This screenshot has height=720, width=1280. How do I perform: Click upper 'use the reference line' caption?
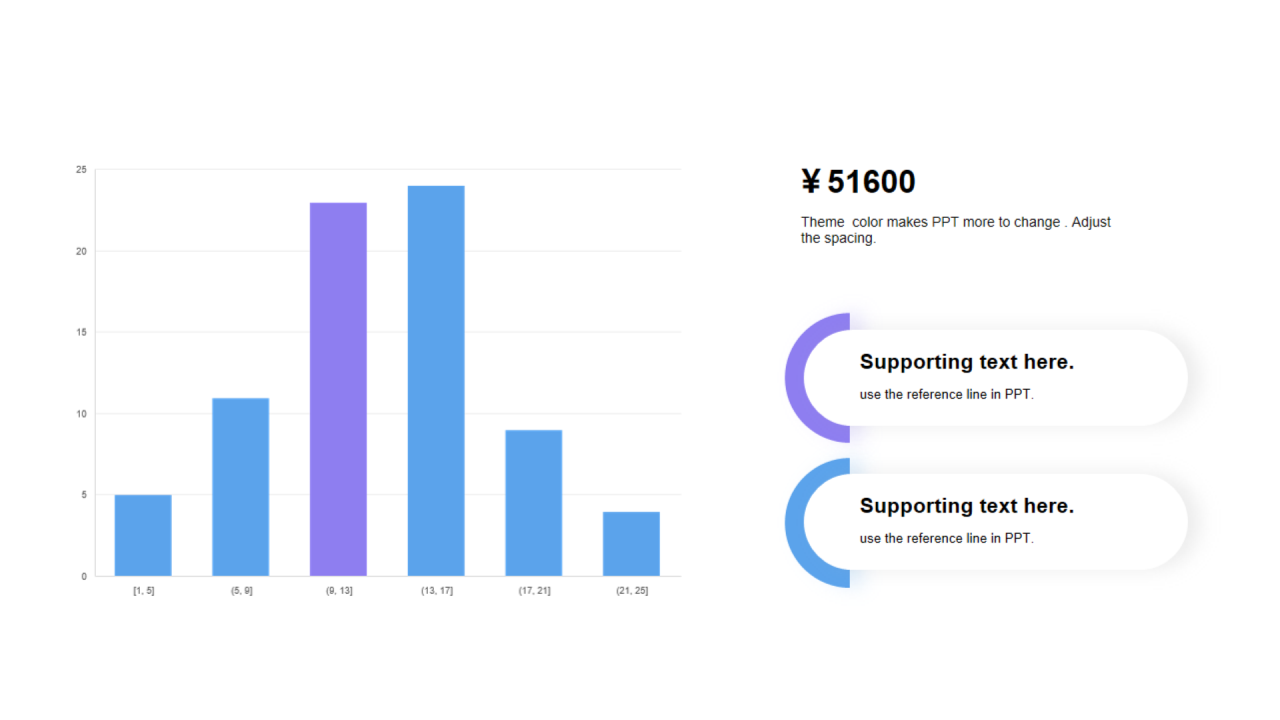point(947,394)
